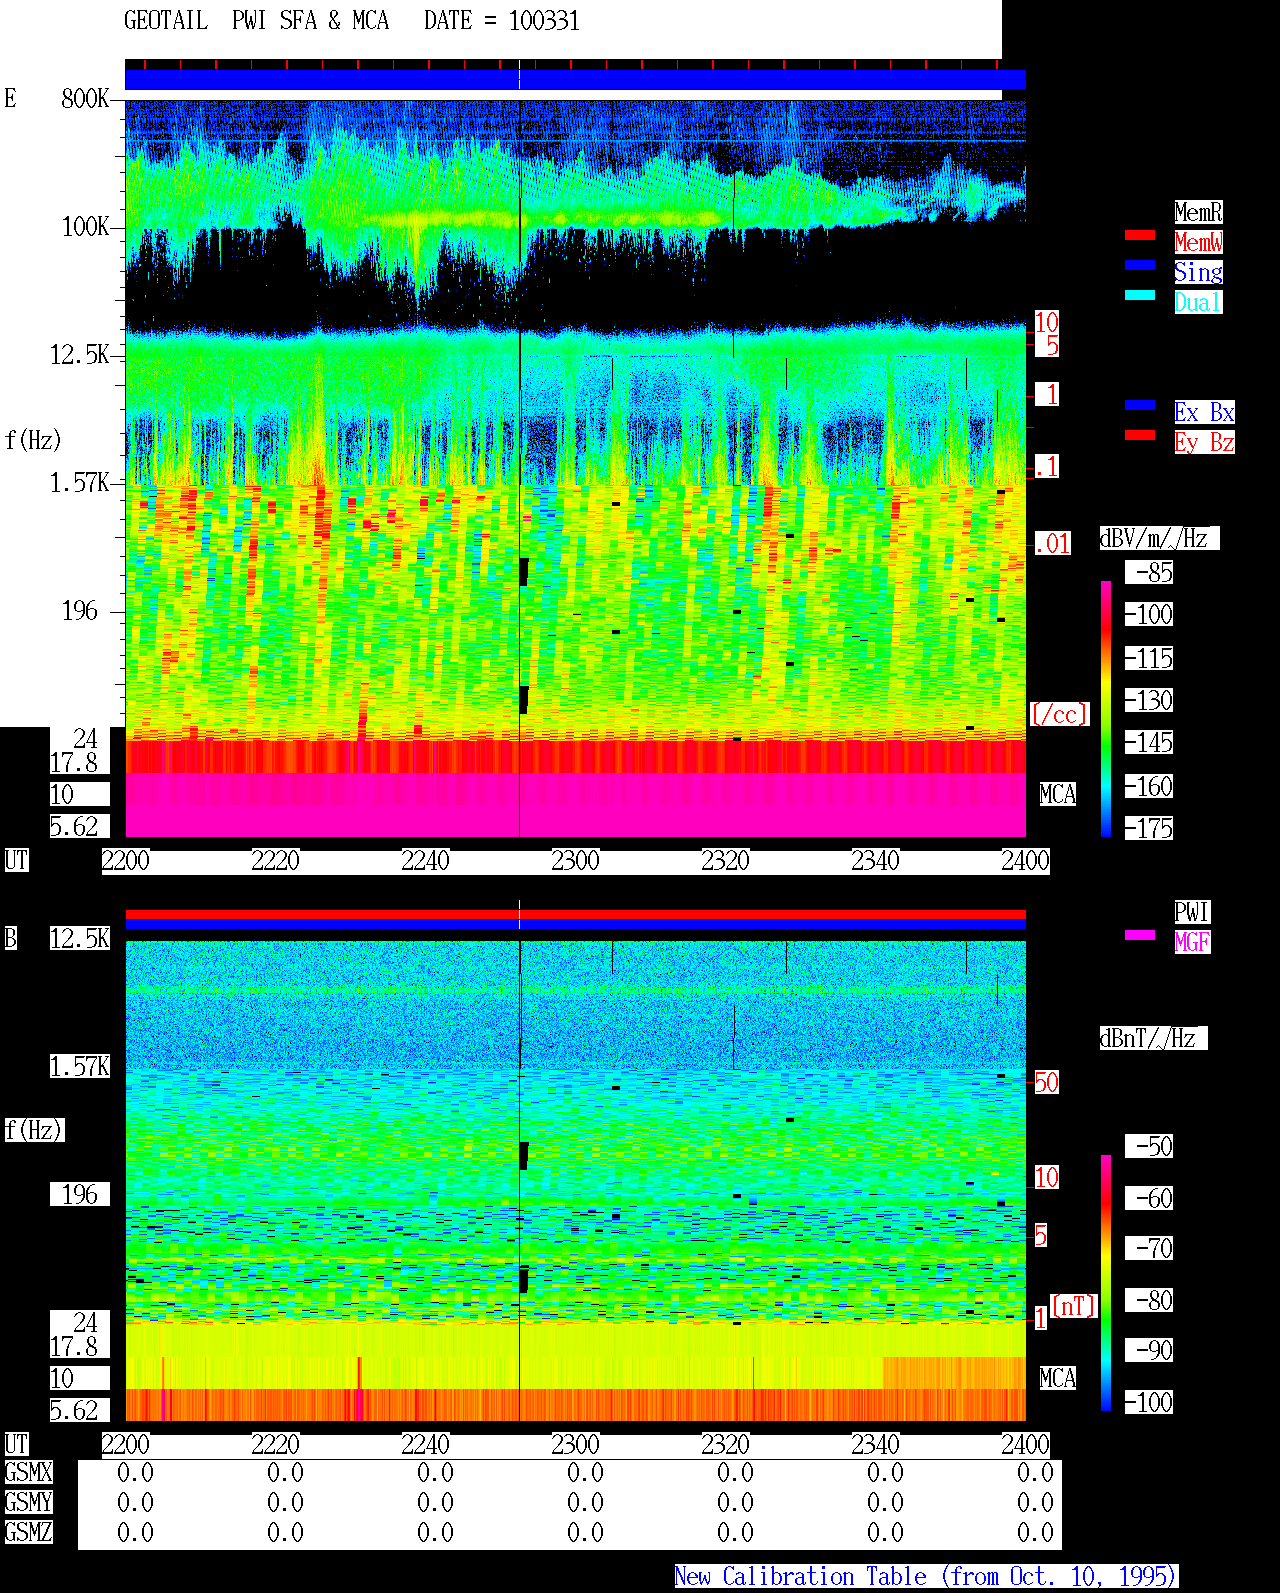This screenshot has height=1593, width=1280.
Task: Click the 2340 UT tick in lower panel
Action: 875,1445
